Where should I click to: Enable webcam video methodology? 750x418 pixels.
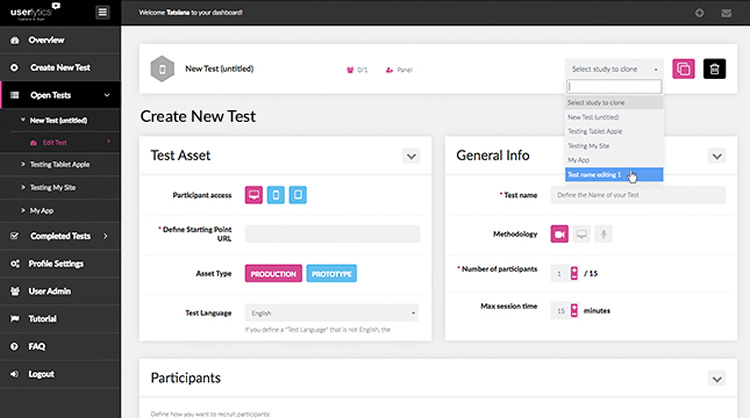pos(560,234)
